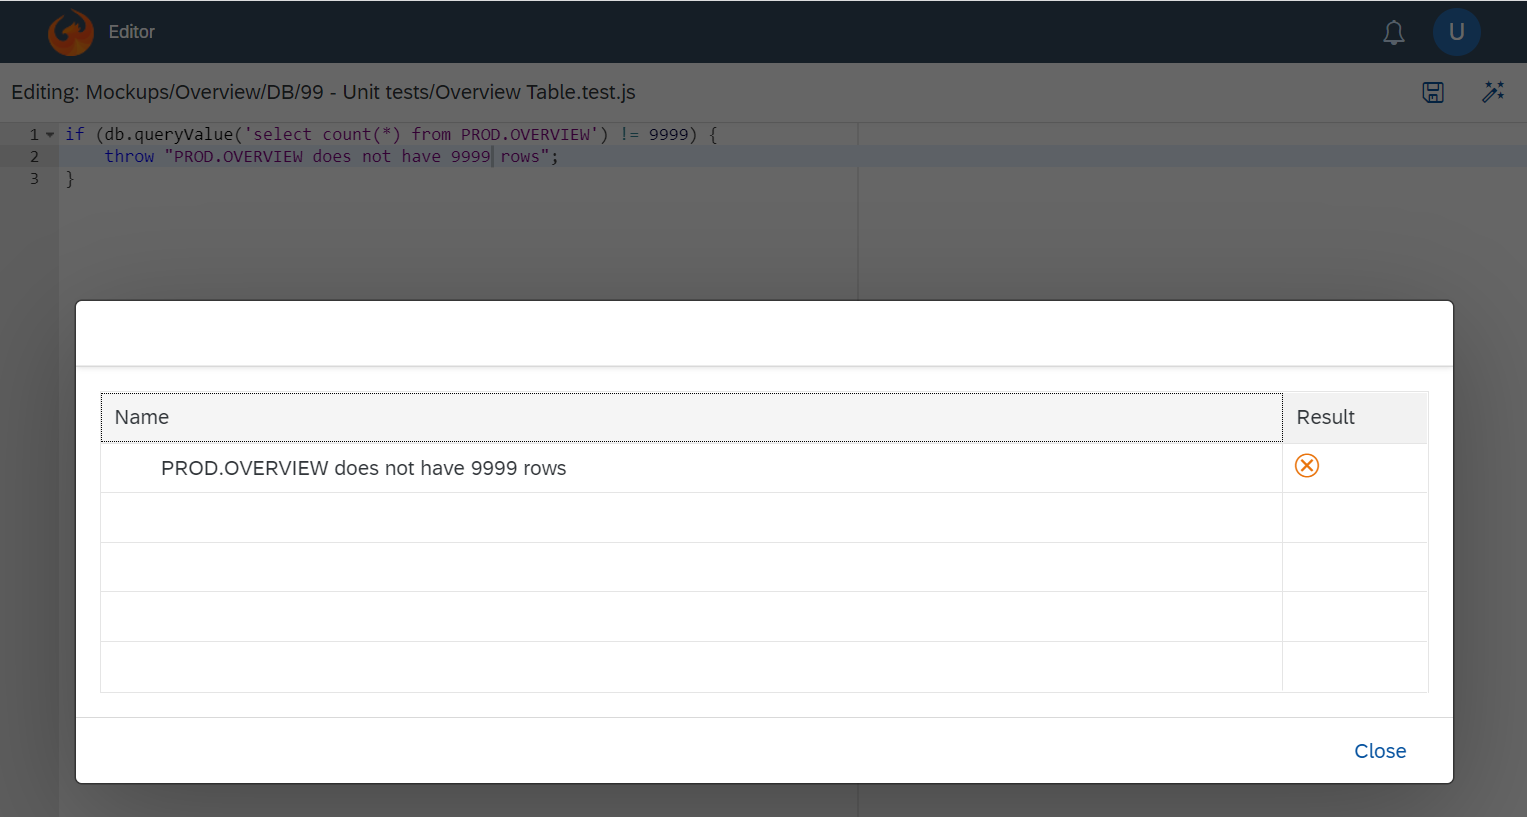
Task: Click the Editor title in the header
Action: click(131, 32)
